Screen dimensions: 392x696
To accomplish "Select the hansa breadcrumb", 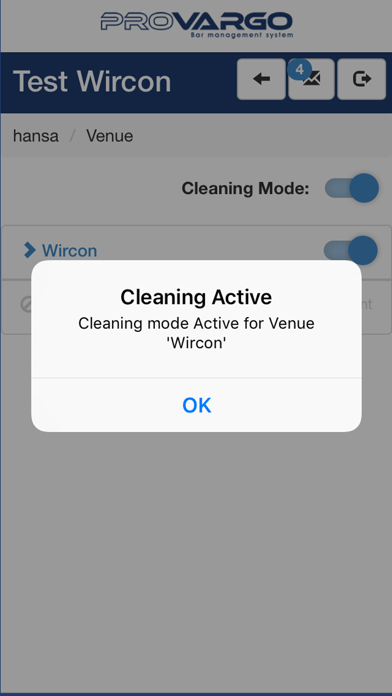I will pyautogui.click(x=36, y=136).
